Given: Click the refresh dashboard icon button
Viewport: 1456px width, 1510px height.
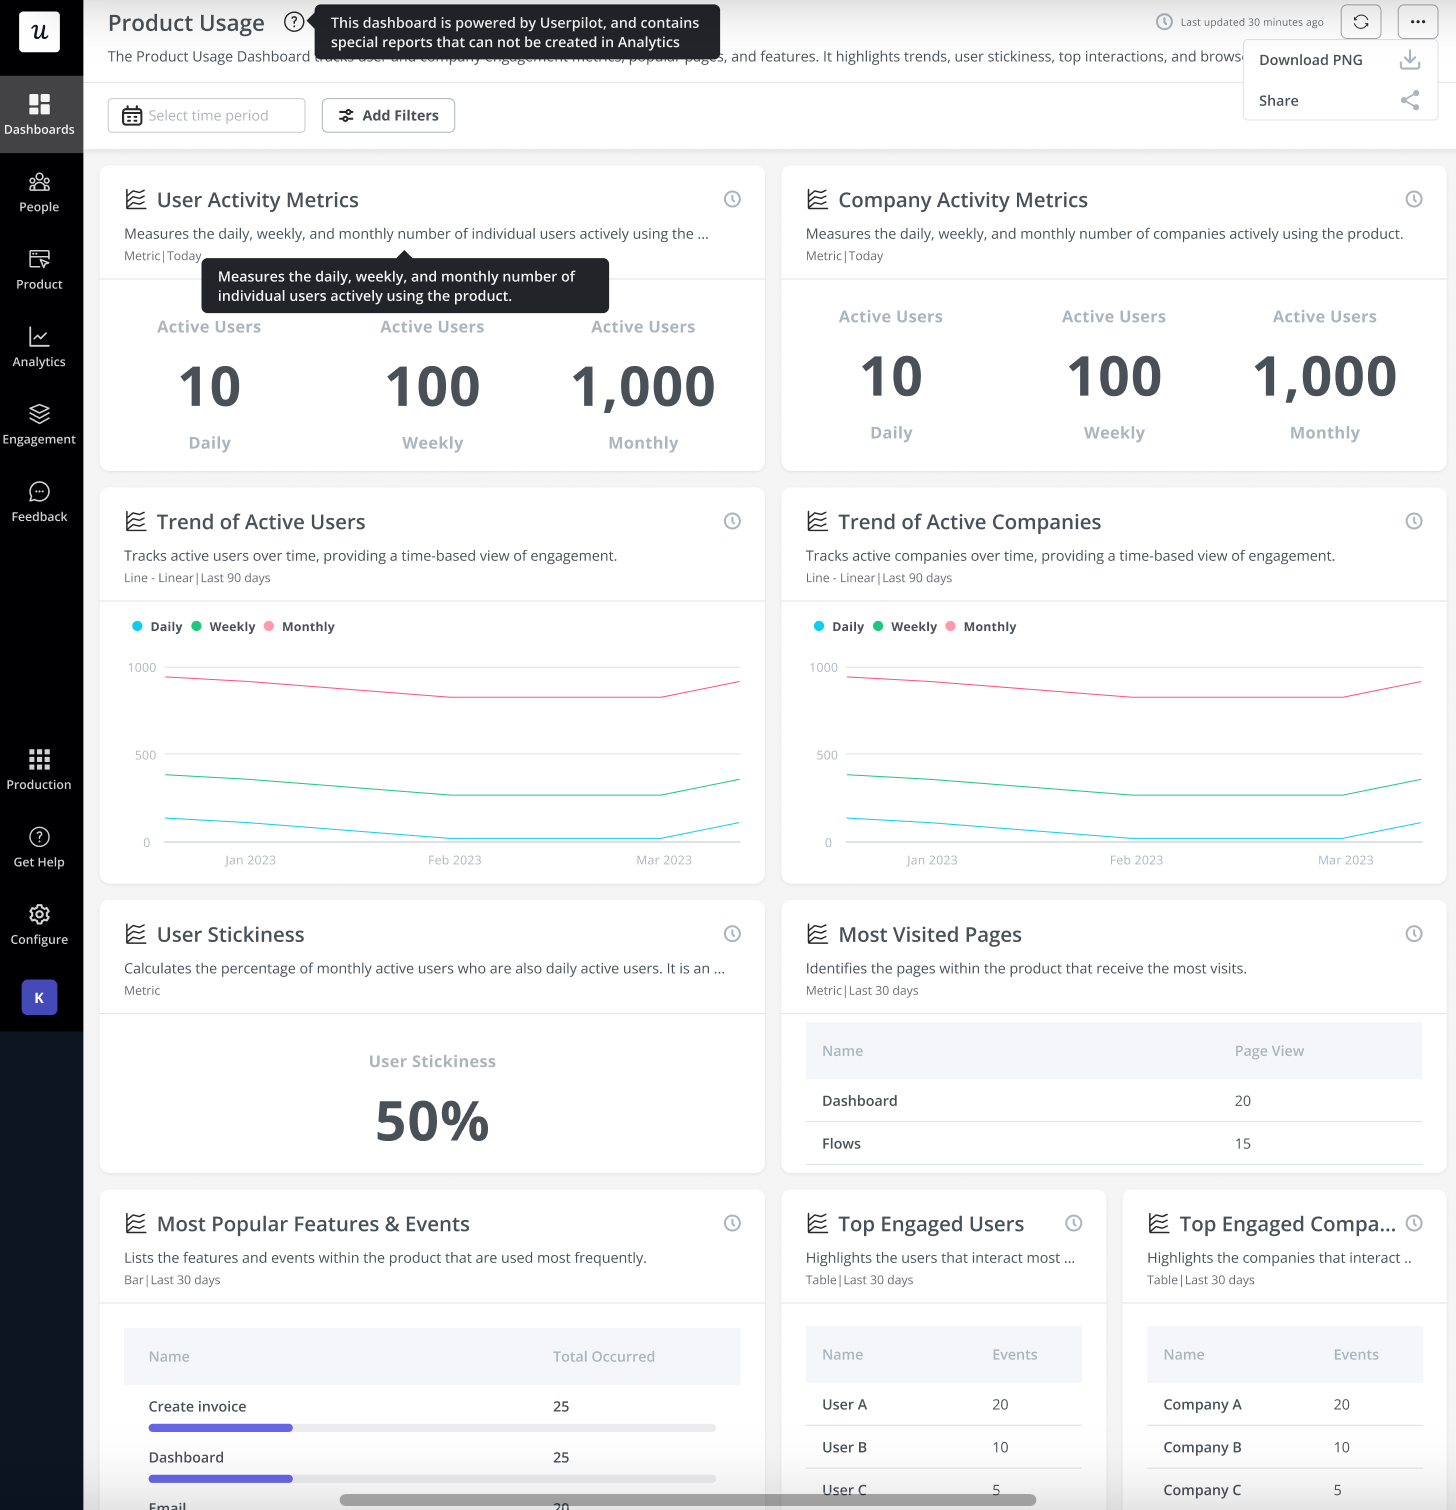Looking at the screenshot, I should [1361, 22].
